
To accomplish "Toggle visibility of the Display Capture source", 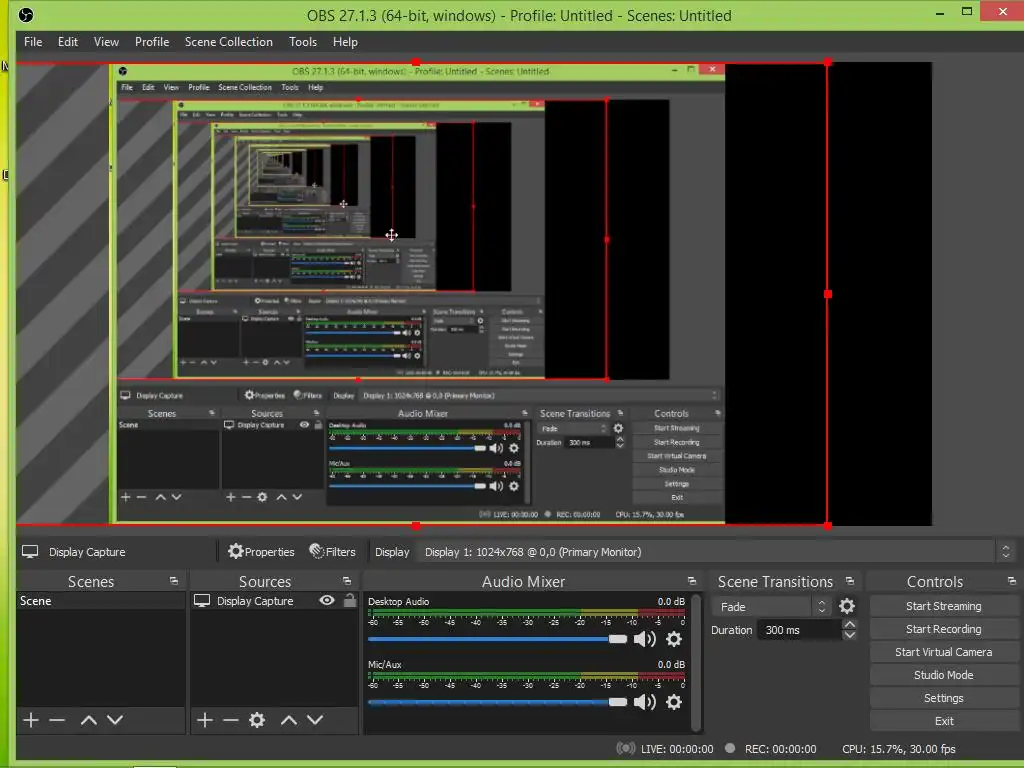I will (327, 600).
